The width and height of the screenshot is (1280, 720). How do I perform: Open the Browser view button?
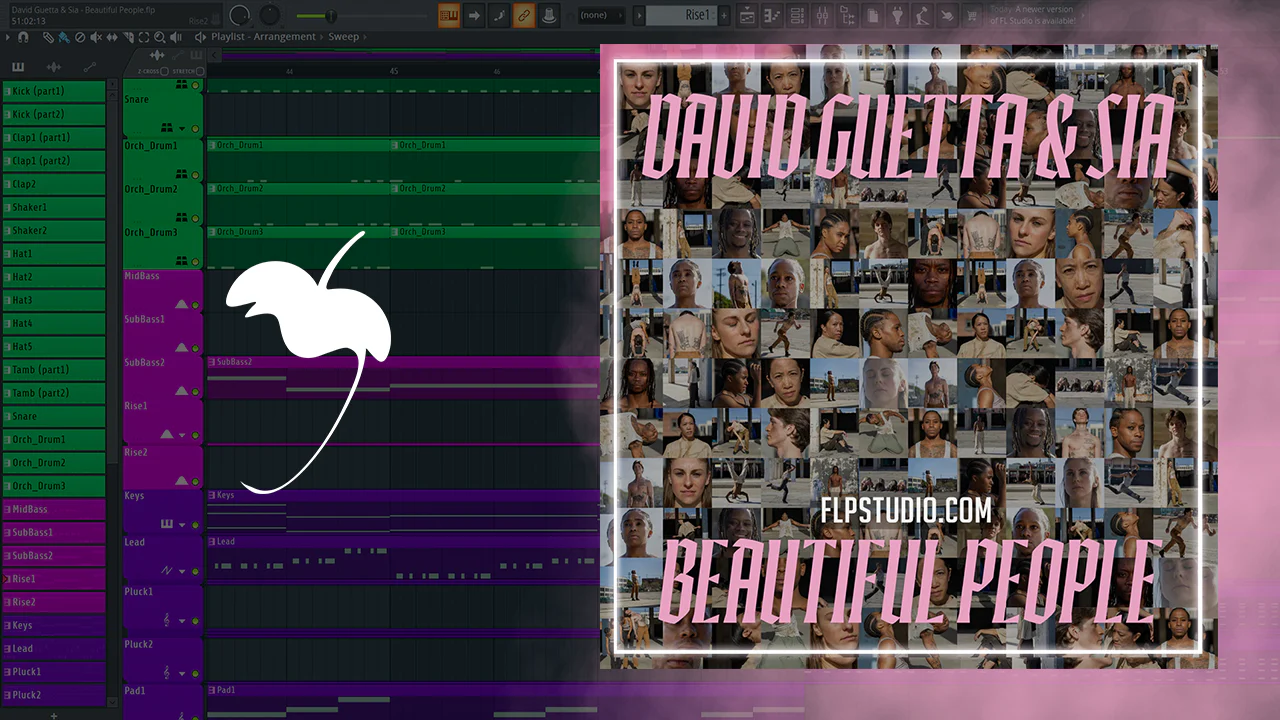847,15
